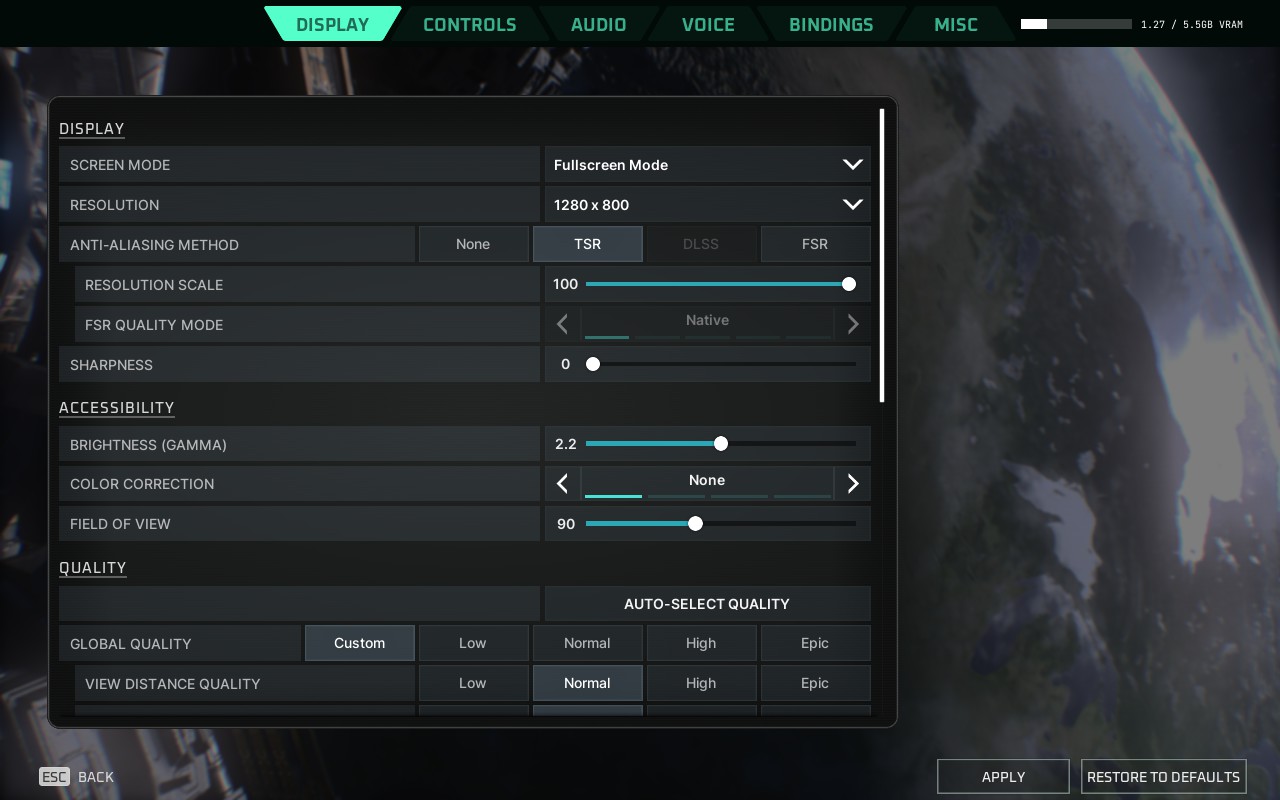Open the Resolution dropdown
The height and width of the screenshot is (800, 1280).
pyautogui.click(x=707, y=204)
